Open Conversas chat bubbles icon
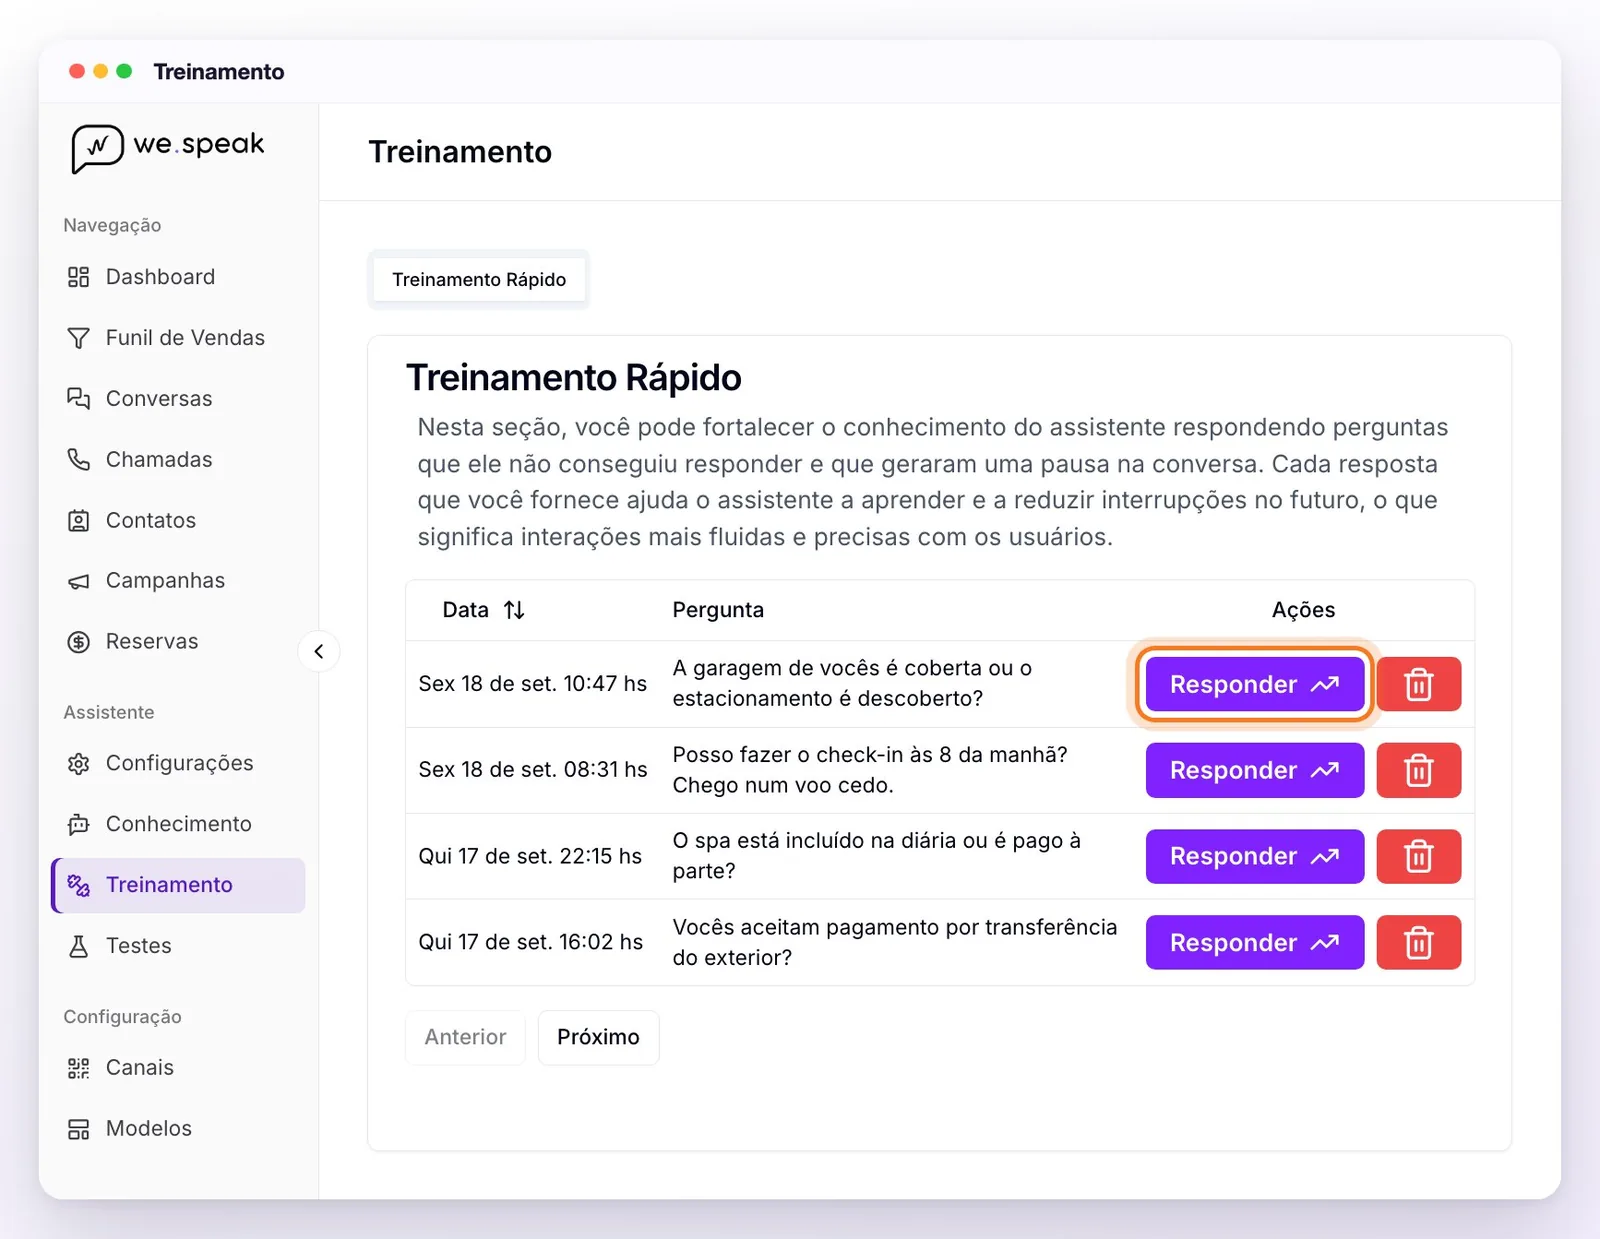1600x1239 pixels. pyautogui.click(x=78, y=399)
